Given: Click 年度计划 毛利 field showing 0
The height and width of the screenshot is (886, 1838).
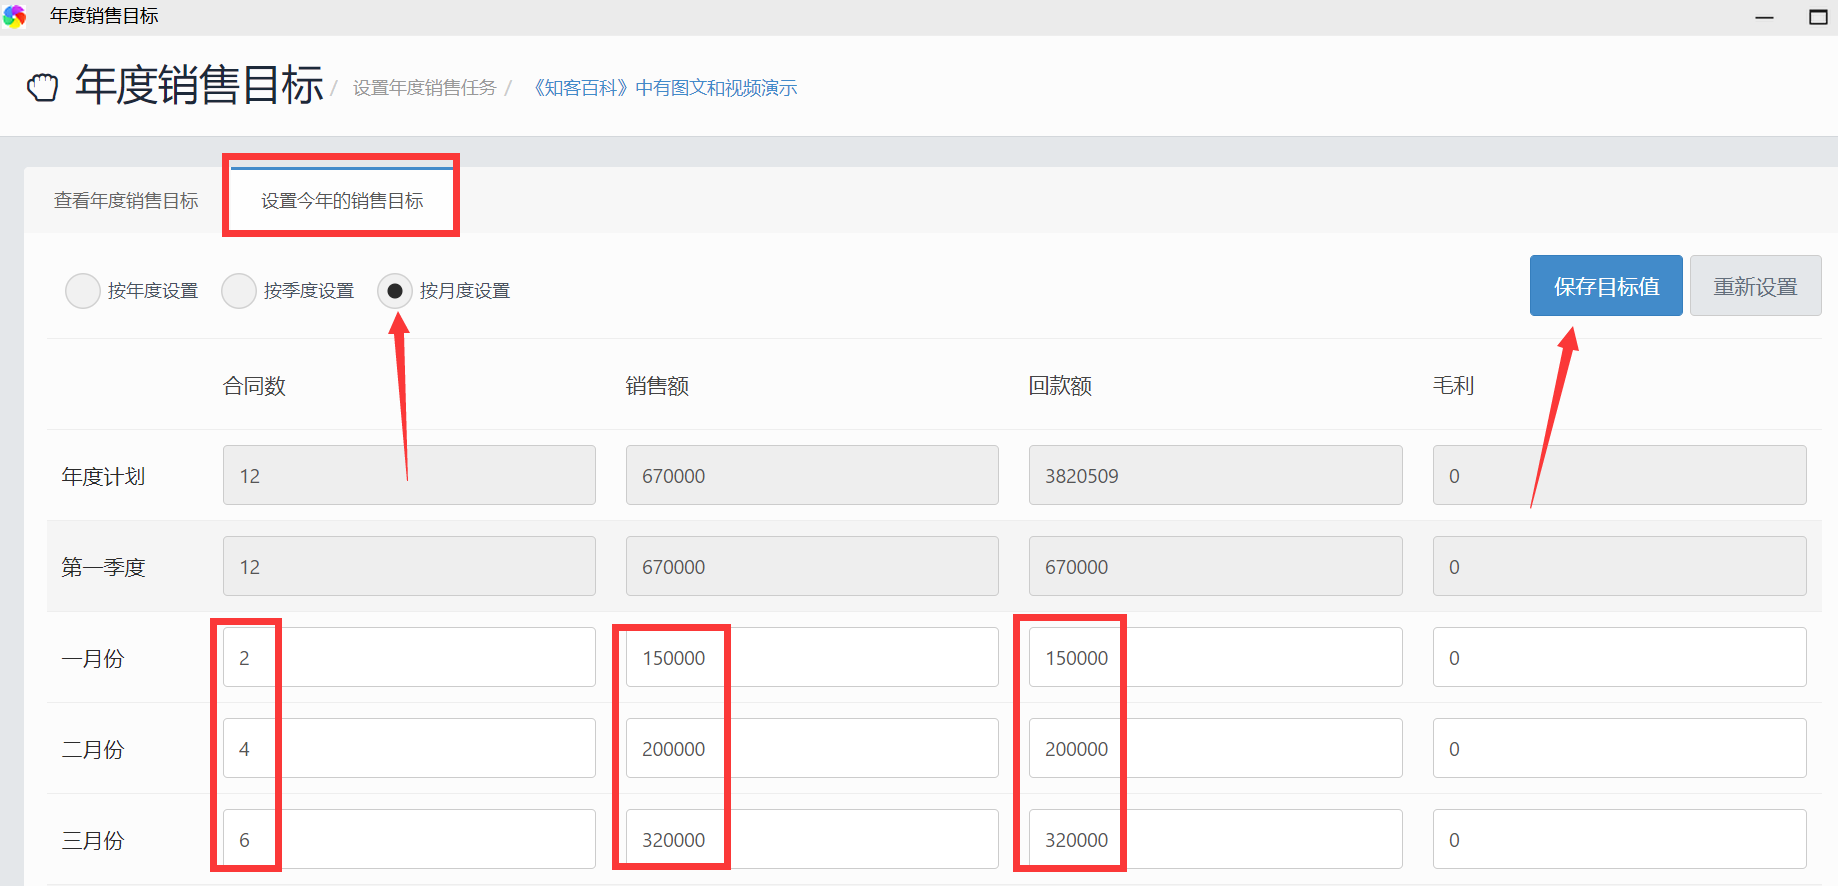Looking at the screenshot, I should pyautogui.click(x=1619, y=475).
